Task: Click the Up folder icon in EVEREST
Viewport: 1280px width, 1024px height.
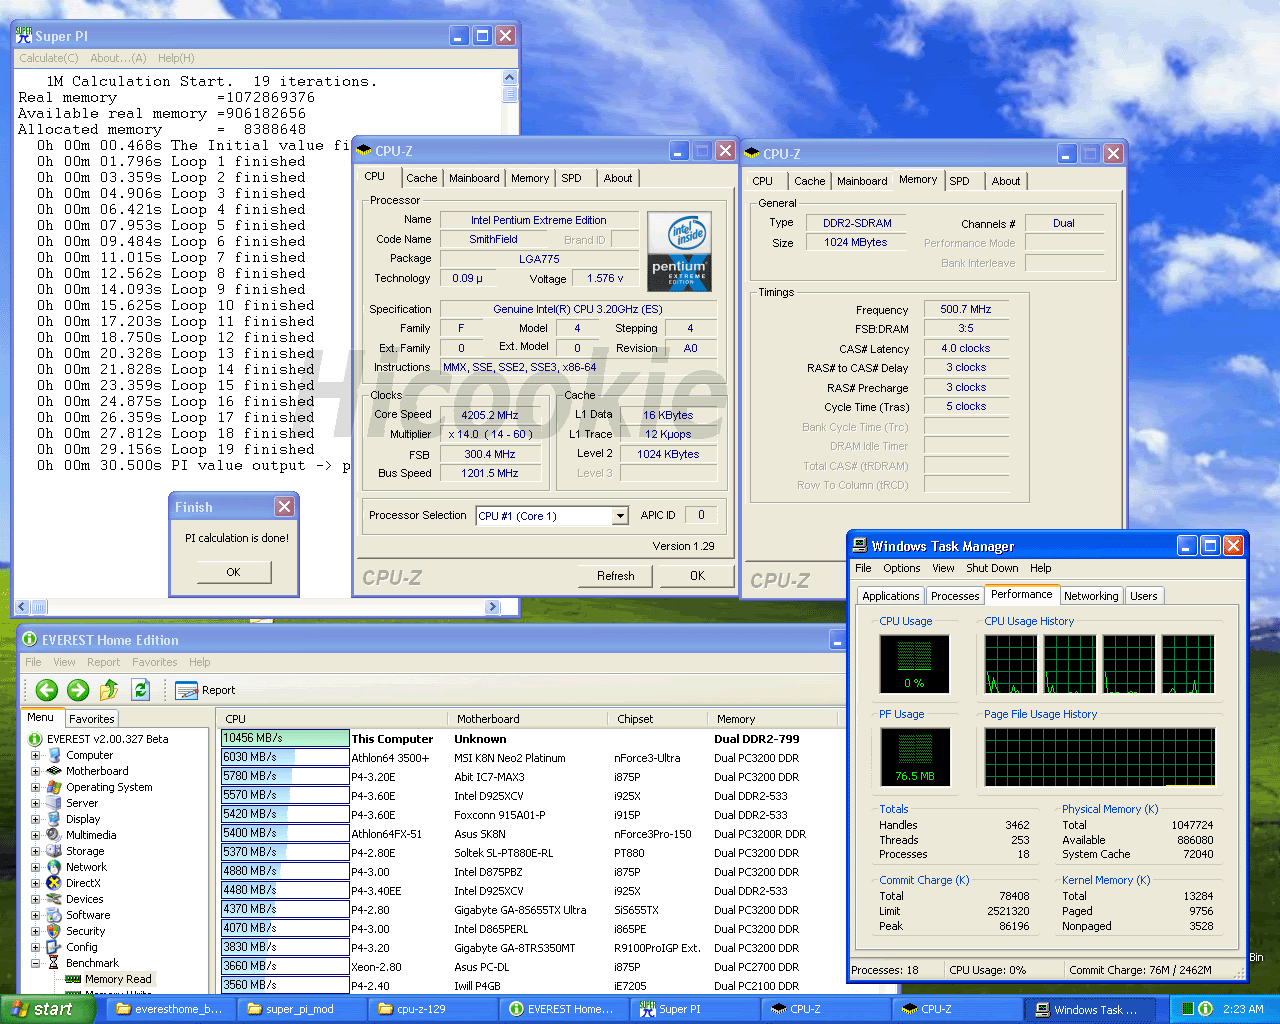Action: [109, 690]
